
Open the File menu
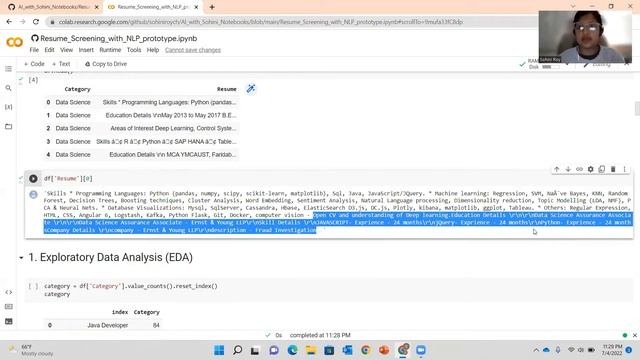click(34, 50)
